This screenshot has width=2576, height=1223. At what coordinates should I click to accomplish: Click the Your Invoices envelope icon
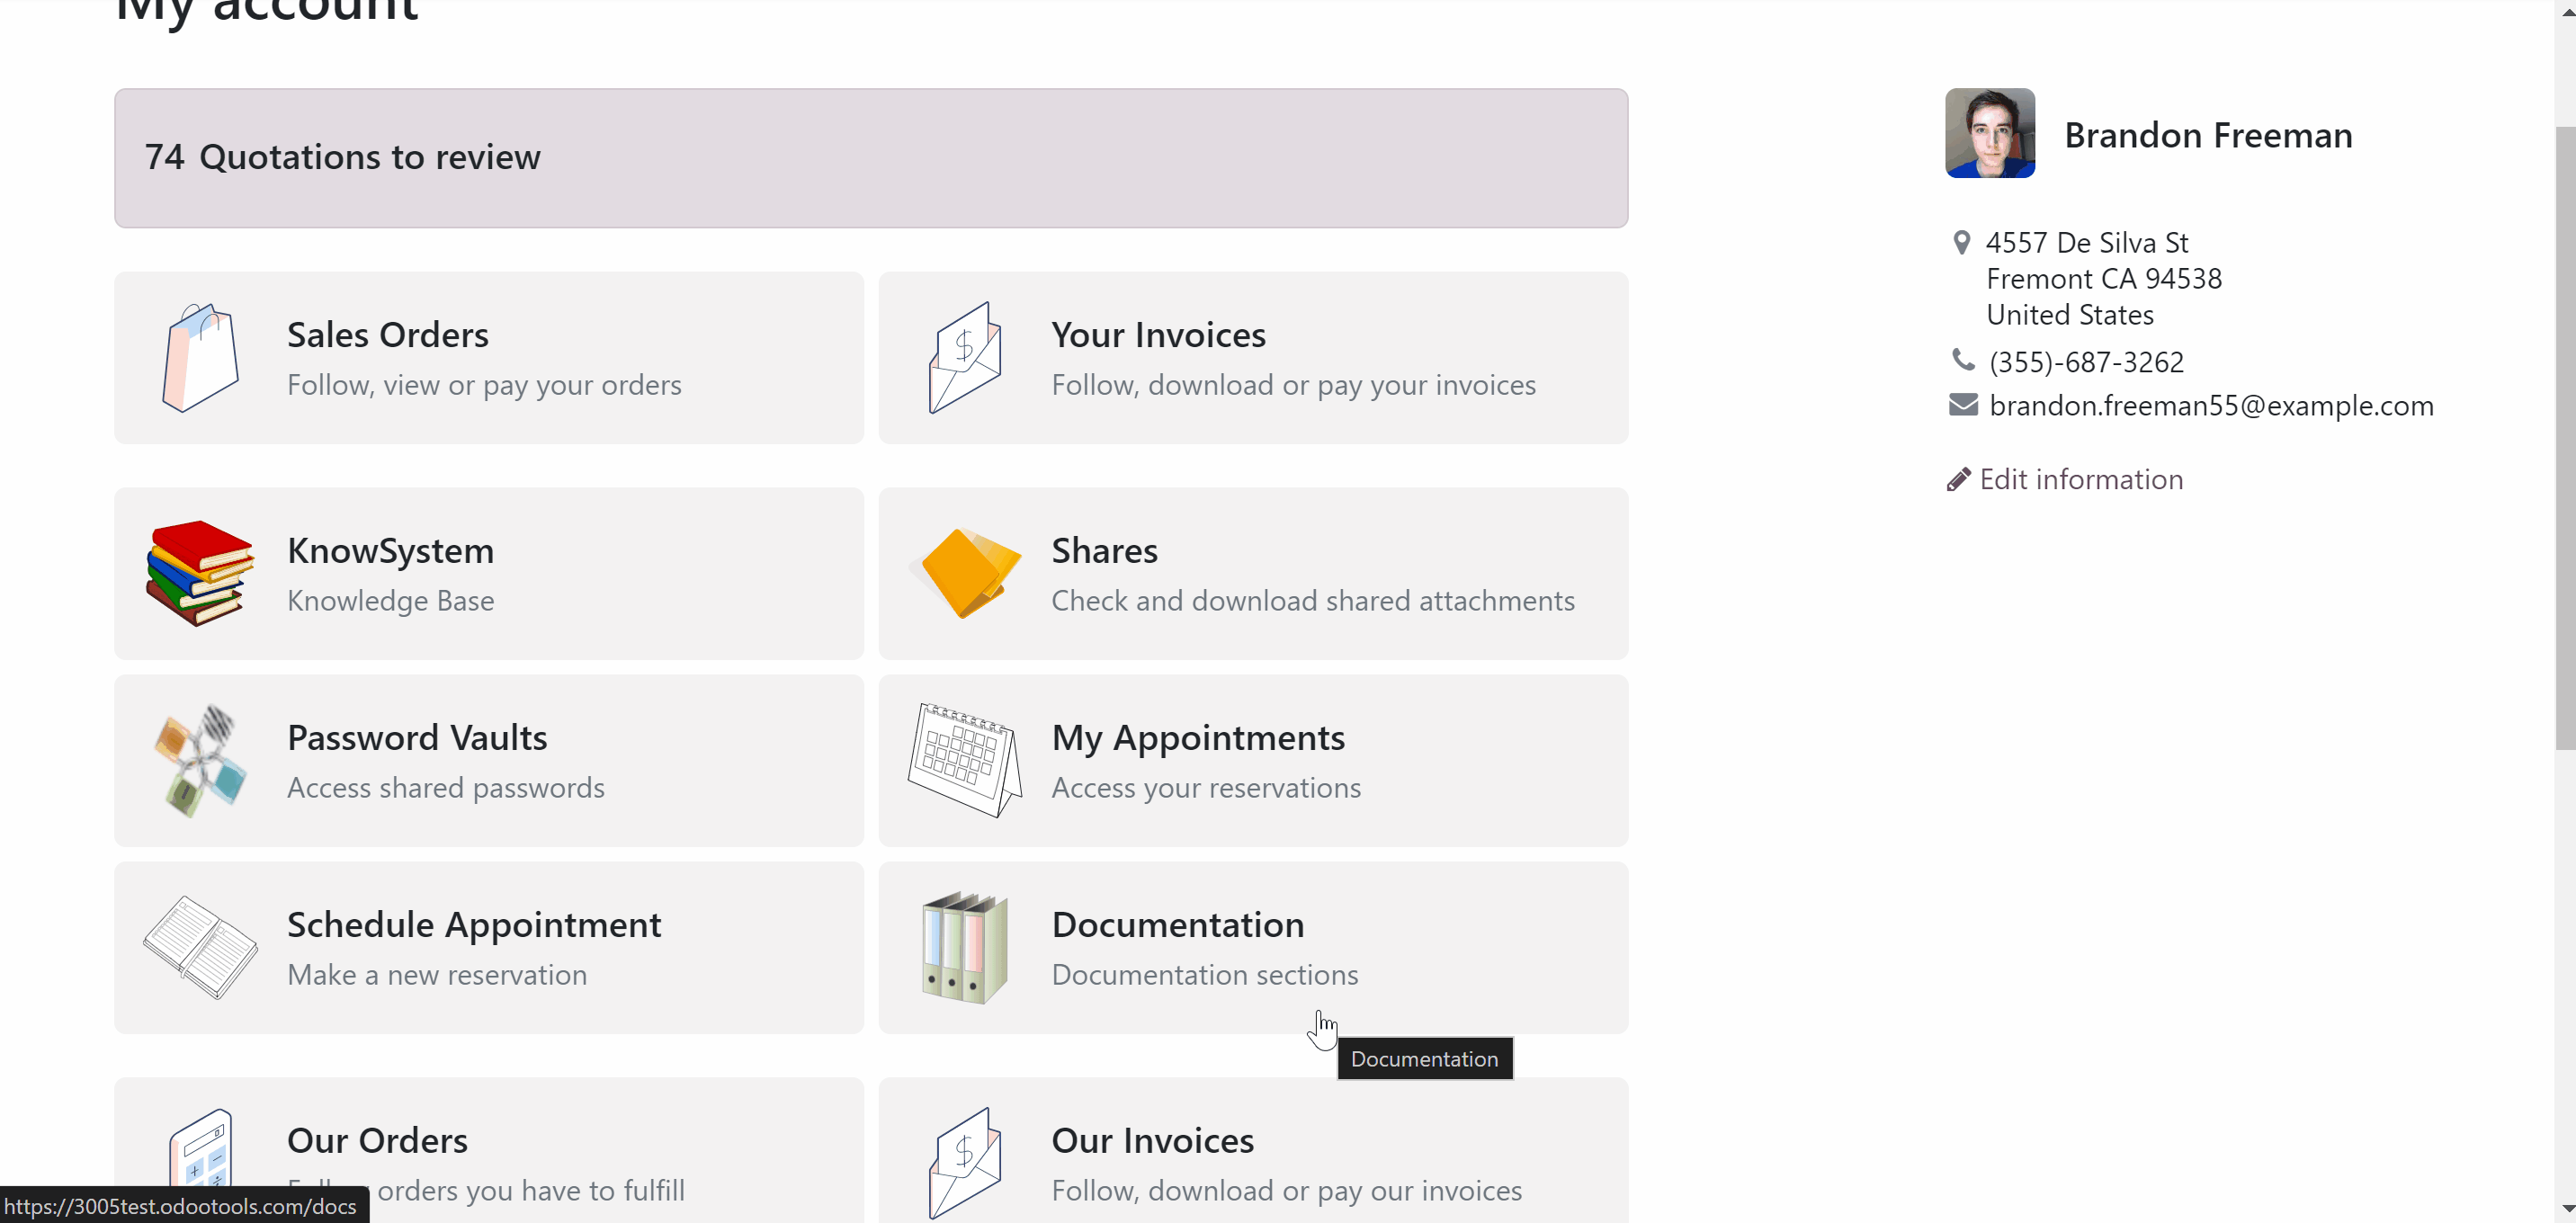965,358
